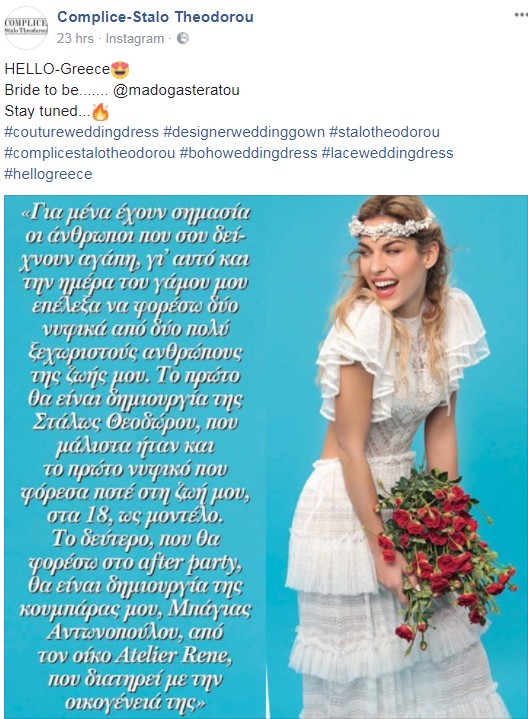Click the 23 hrs timestamp
528x719 pixels.
(75, 39)
